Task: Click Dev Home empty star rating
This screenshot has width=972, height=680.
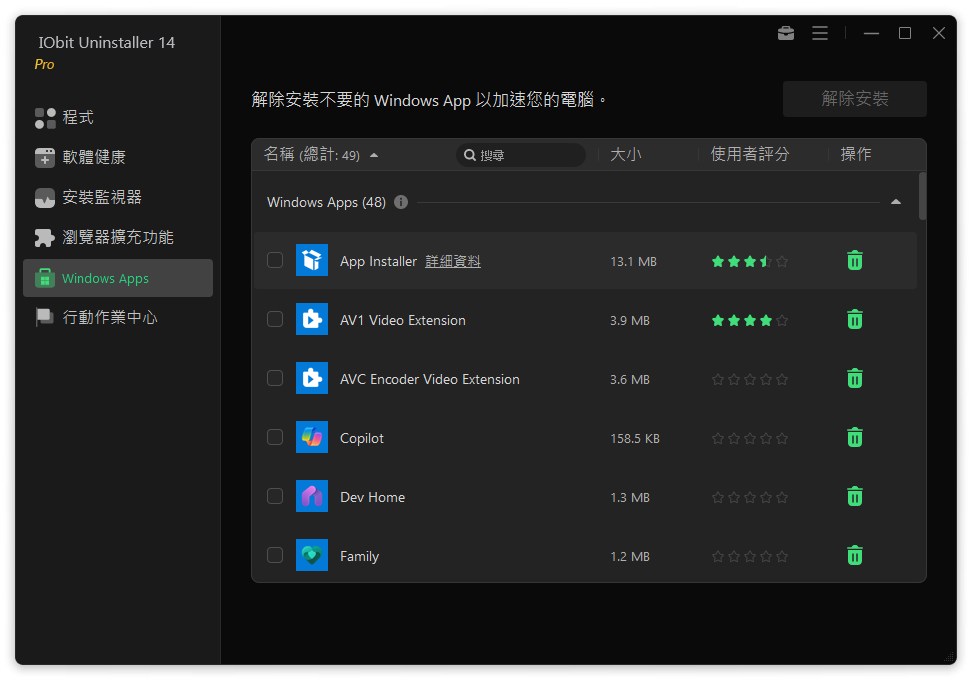Action: pyautogui.click(x=749, y=497)
